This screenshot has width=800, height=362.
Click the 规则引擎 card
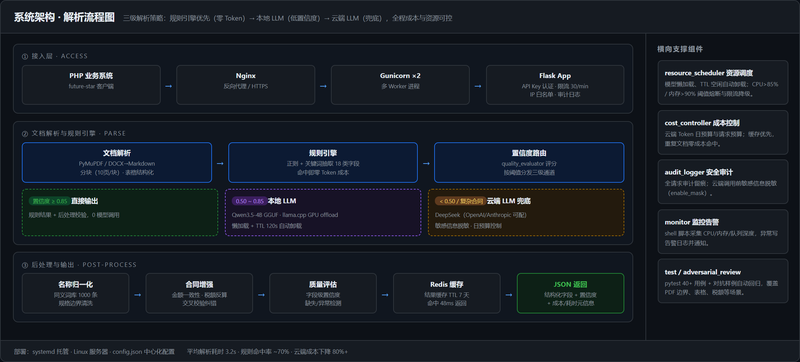click(x=323, y=162)
